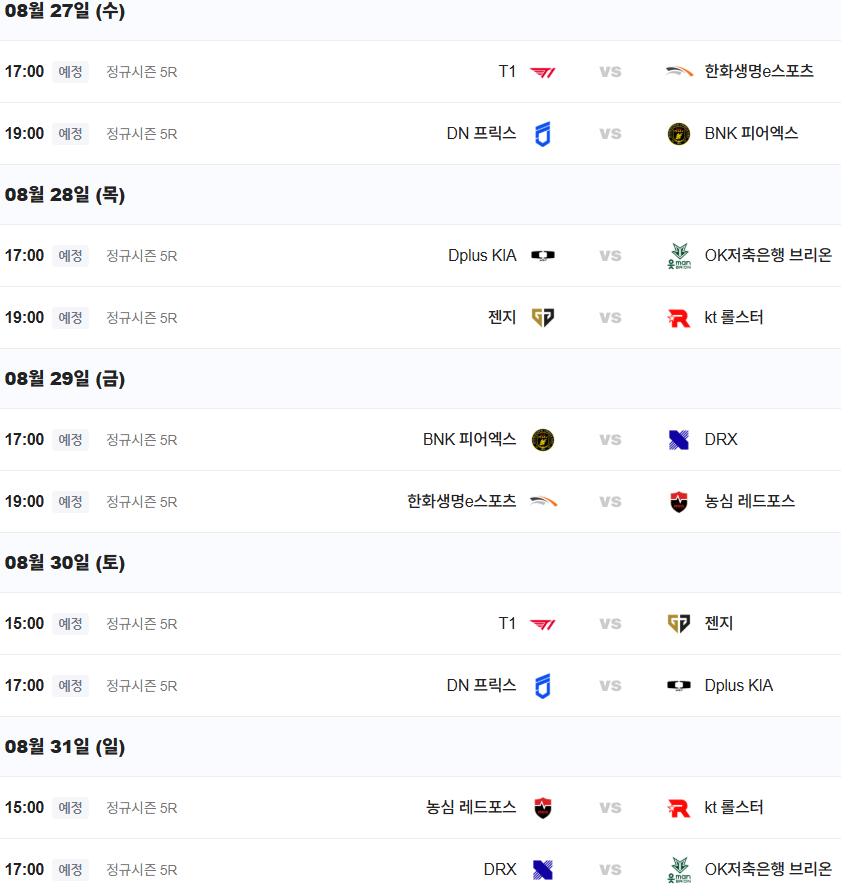Viewport: 841px width, 887px height.
Task: Click 젠지 logo in Aug 28 19:00 match
Action: [x=542, y=318]
